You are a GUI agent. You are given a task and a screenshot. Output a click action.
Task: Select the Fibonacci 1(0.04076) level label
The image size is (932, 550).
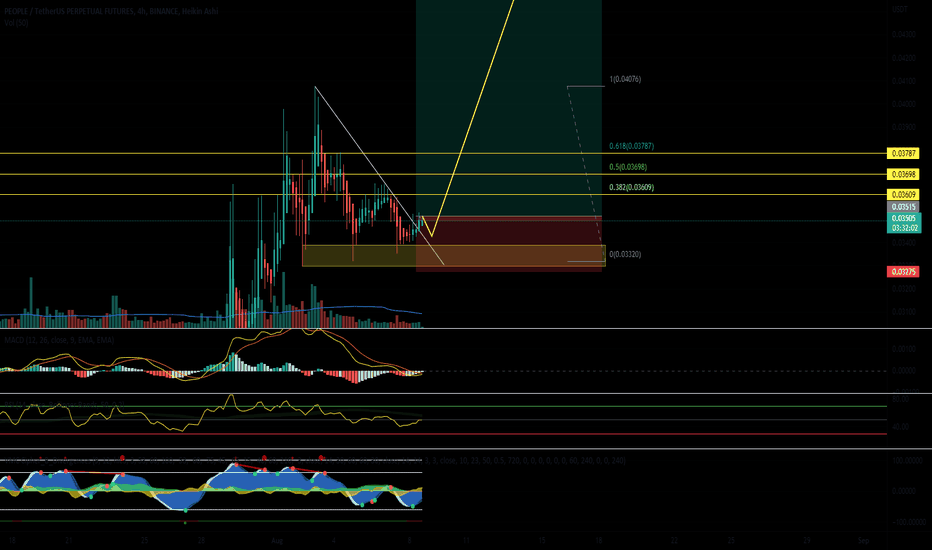[625, 79]
